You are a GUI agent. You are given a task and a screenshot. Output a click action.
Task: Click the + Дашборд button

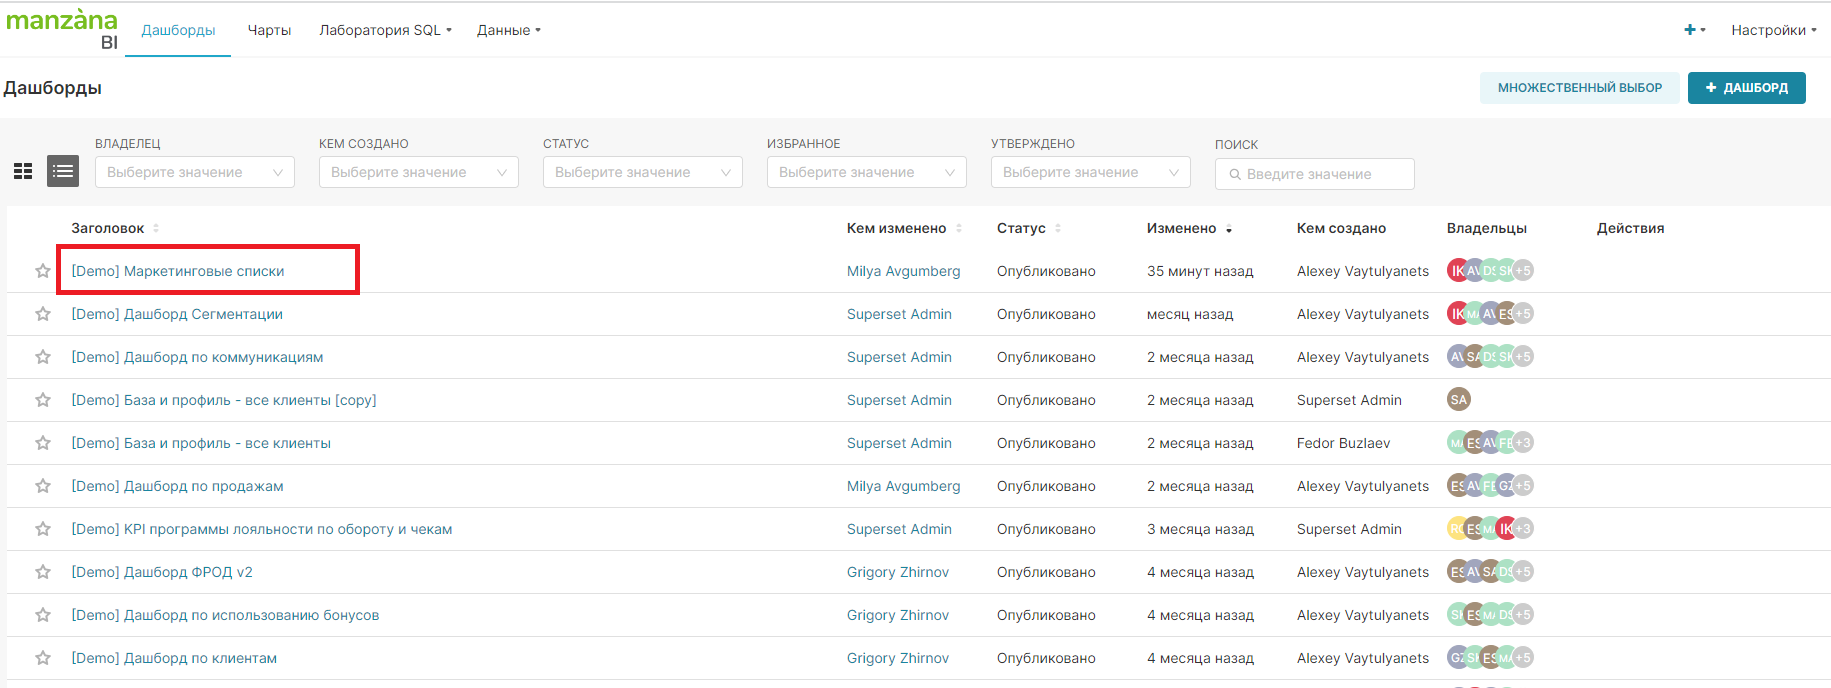(1746, 88)
